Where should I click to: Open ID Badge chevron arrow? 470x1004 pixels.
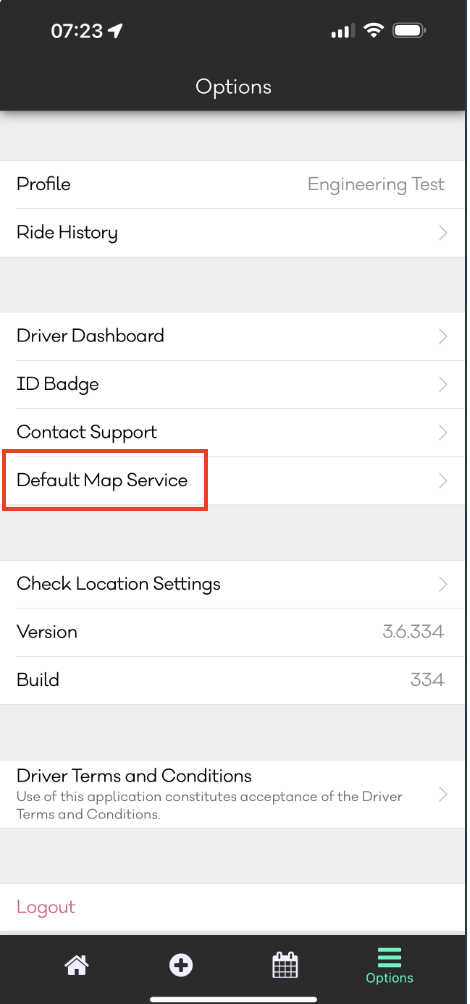click(x=442, y=385)
